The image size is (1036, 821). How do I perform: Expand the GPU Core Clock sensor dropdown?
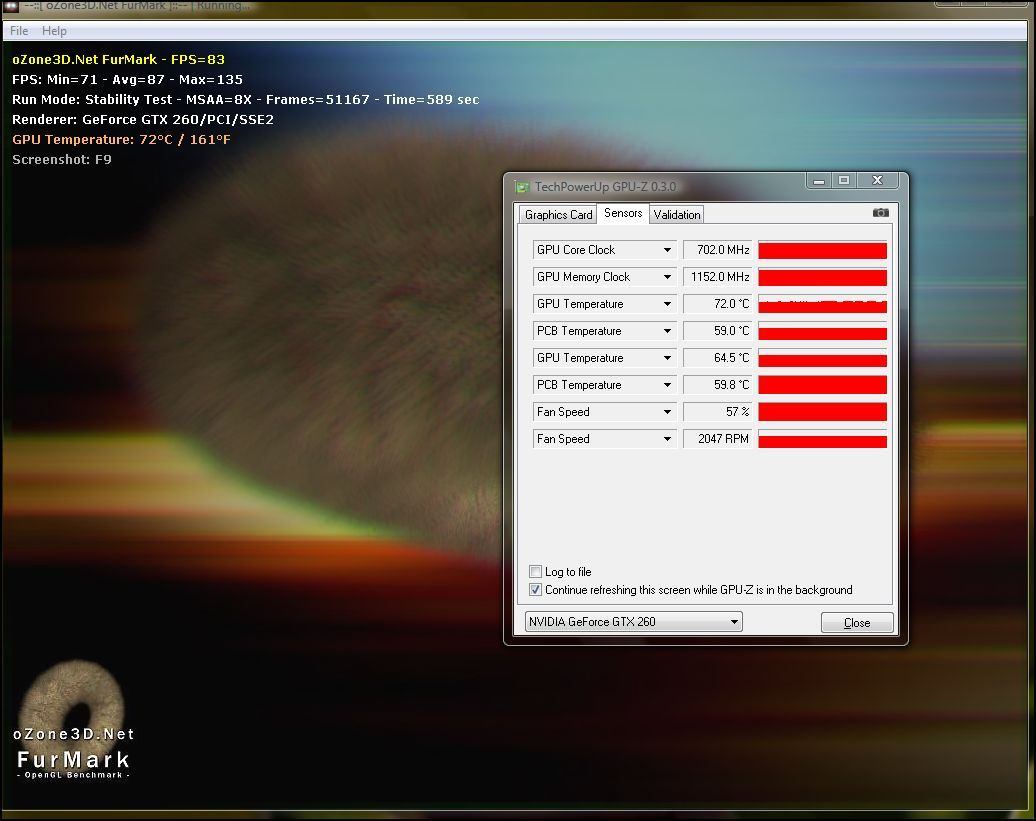(667, 250)
